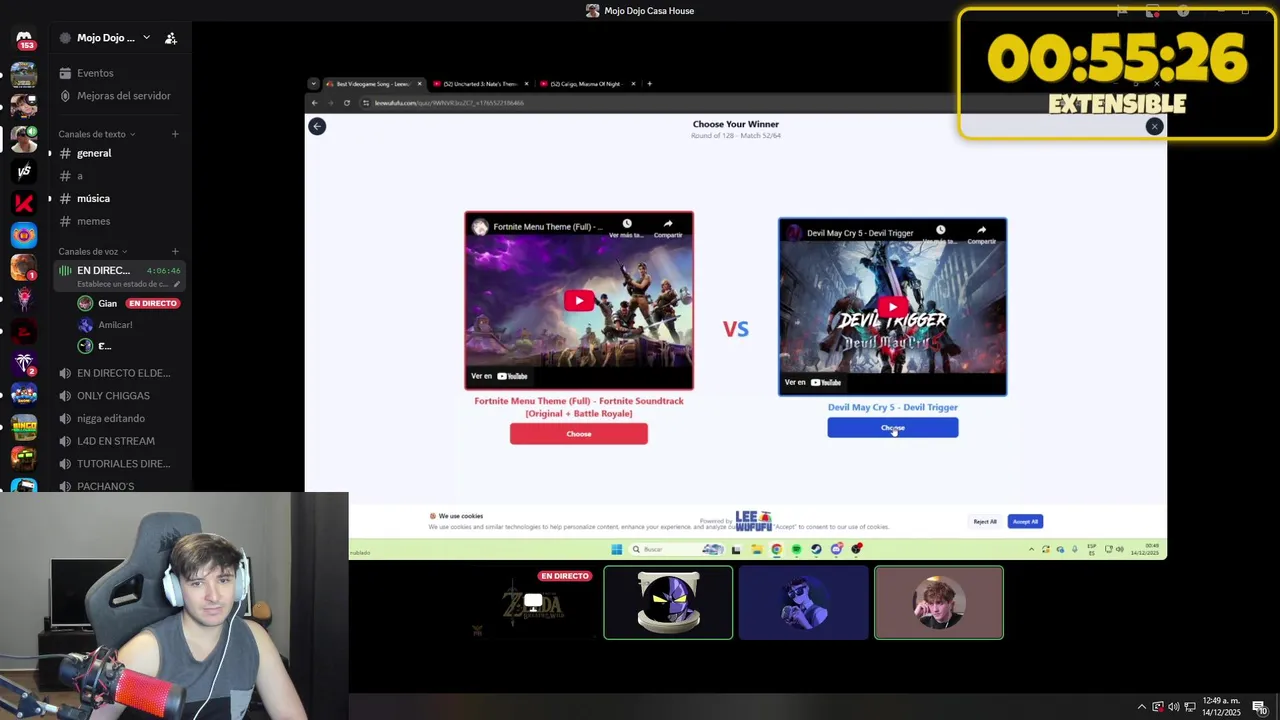Add a channel to Canales de texto
The height and width of the screenshot is (720, 1280).
click(175, 134)
